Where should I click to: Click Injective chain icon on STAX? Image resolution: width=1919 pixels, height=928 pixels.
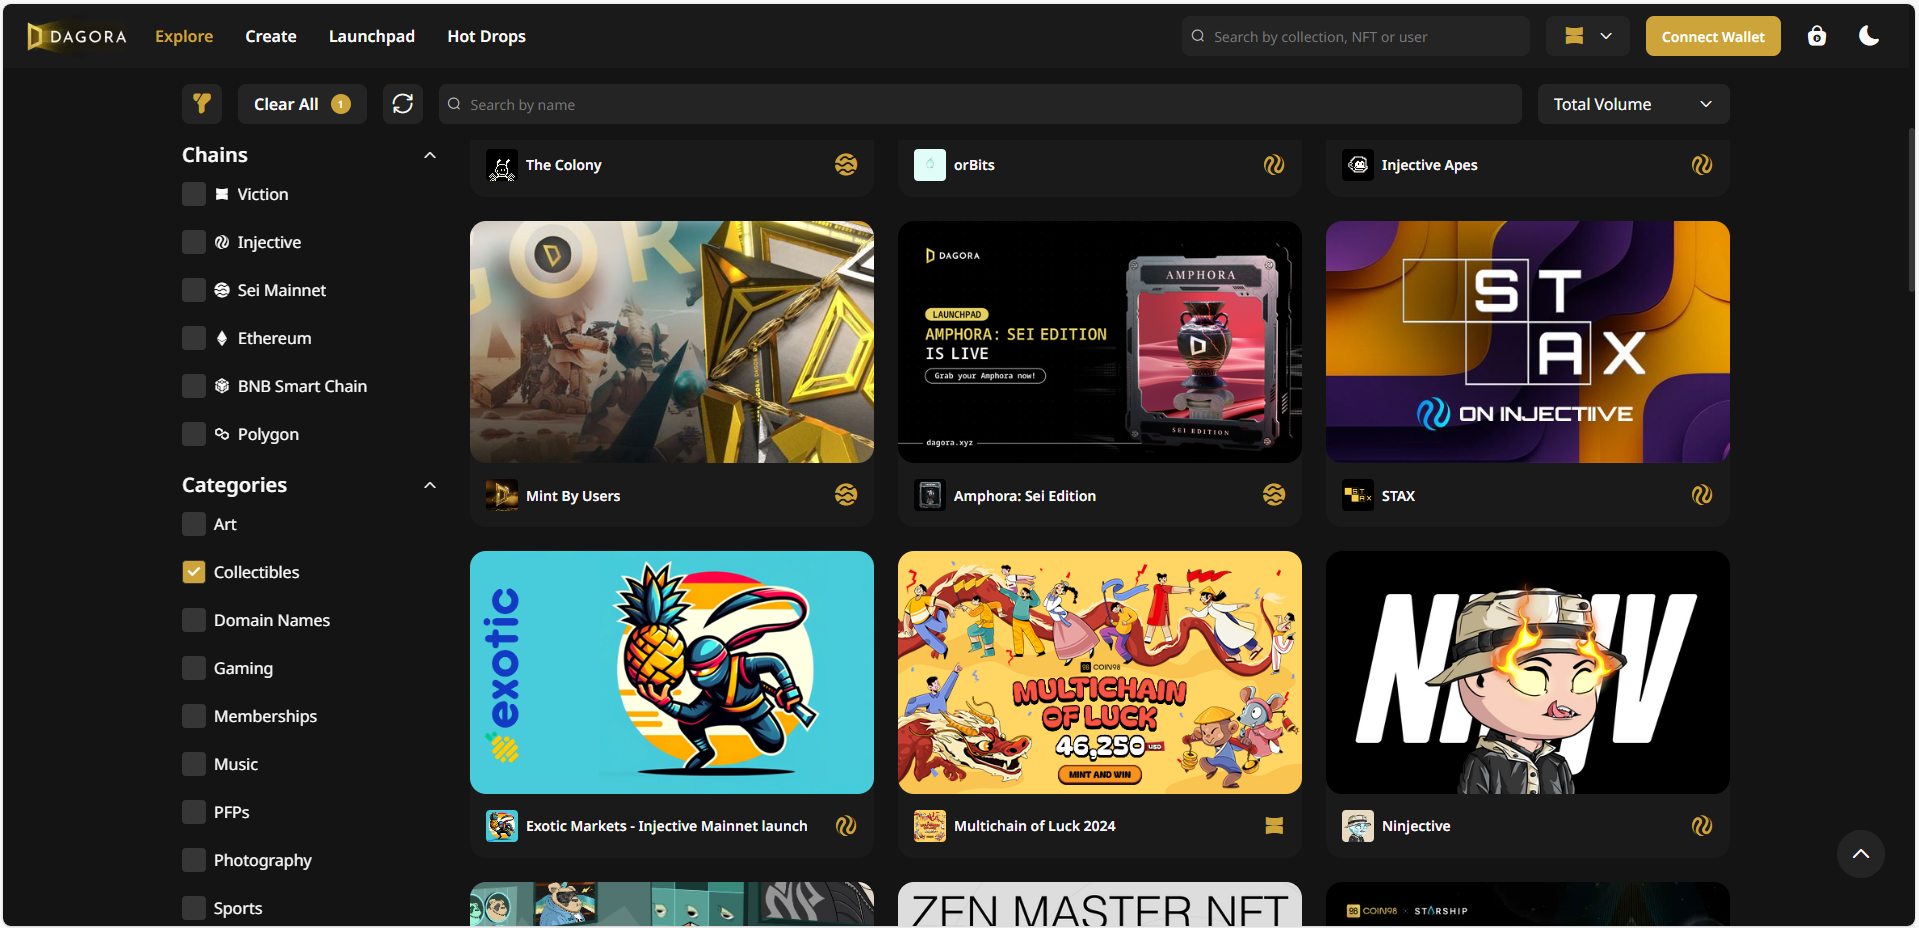tap(1702, 495)
